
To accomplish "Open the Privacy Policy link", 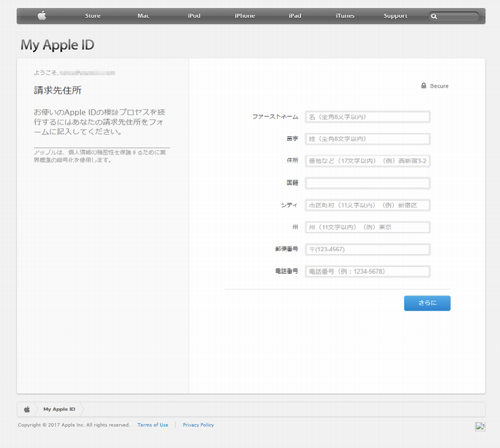I will [x=198, y=425].
